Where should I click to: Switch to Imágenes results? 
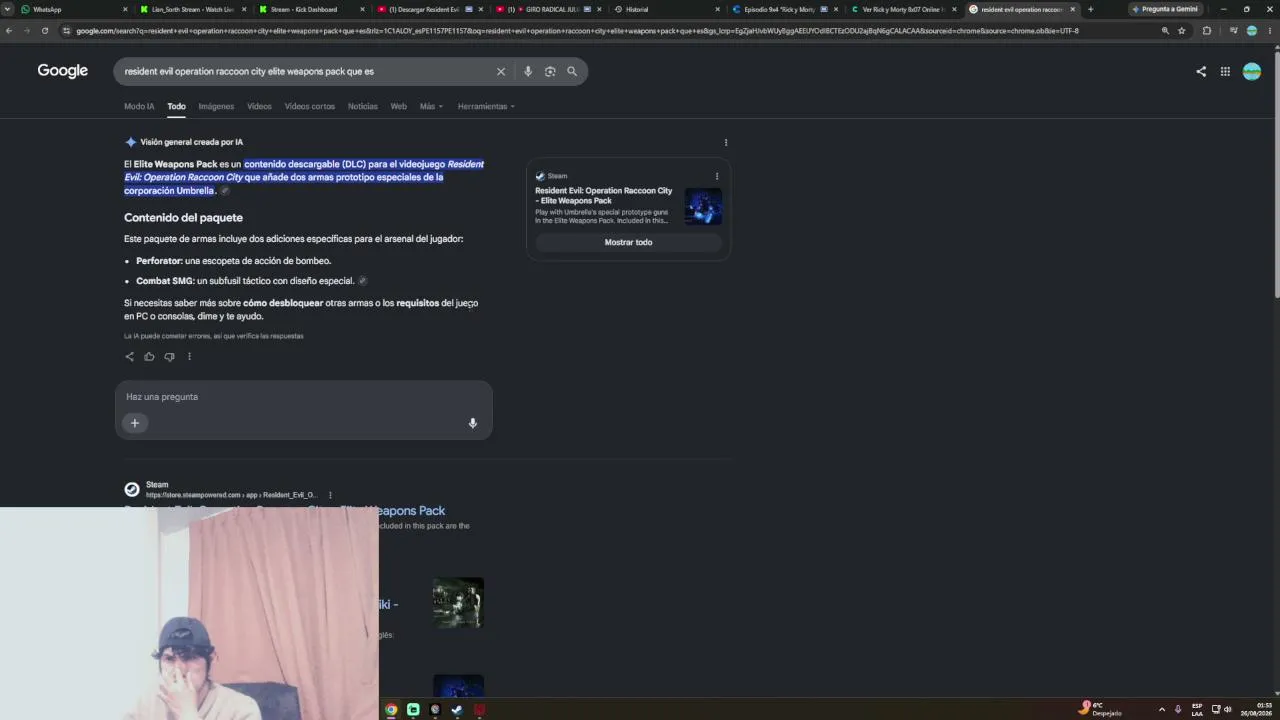click(x=216, y=106)
